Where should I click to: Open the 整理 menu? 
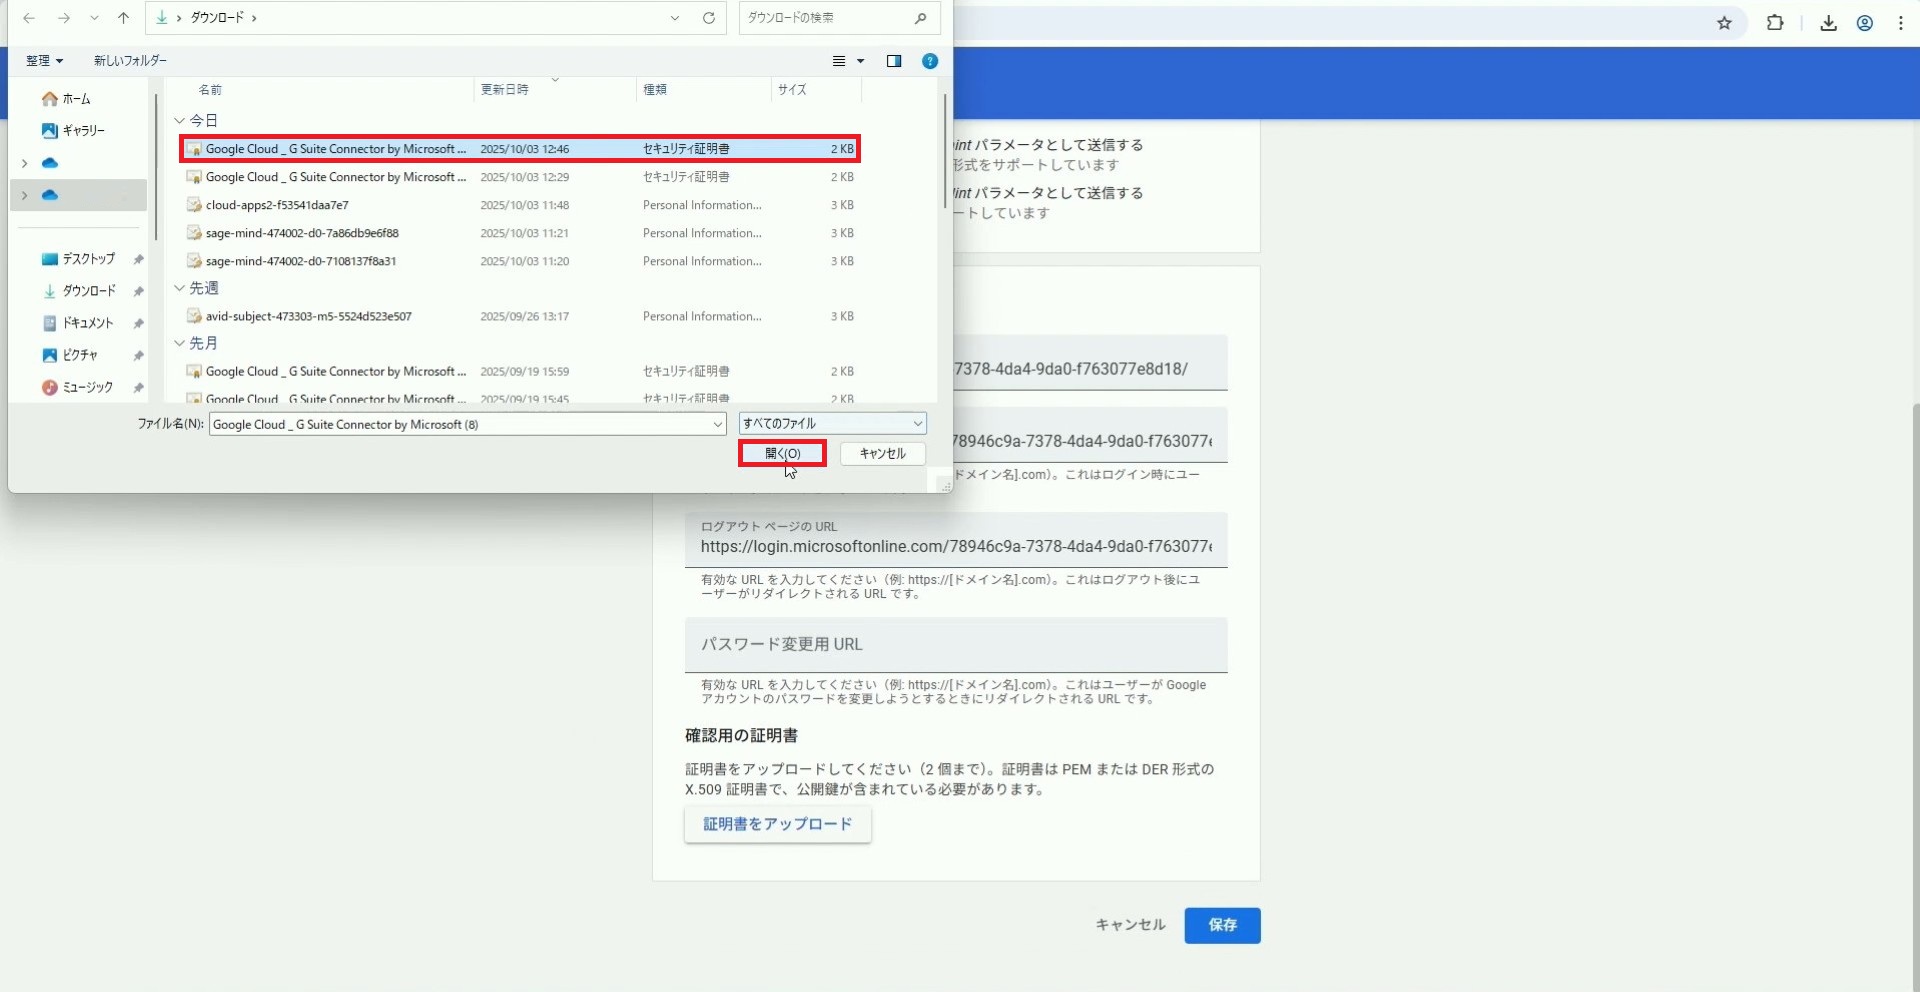click(x=44, y=61)
